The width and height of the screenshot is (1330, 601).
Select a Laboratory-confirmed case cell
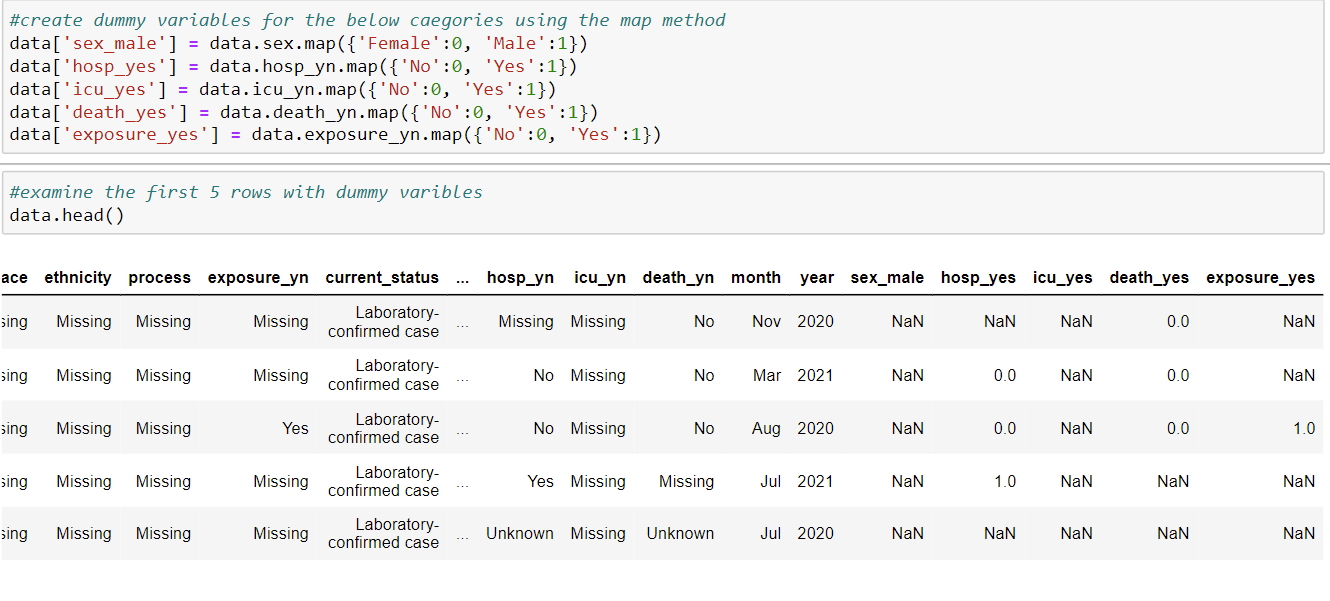(x=383, y=321)
